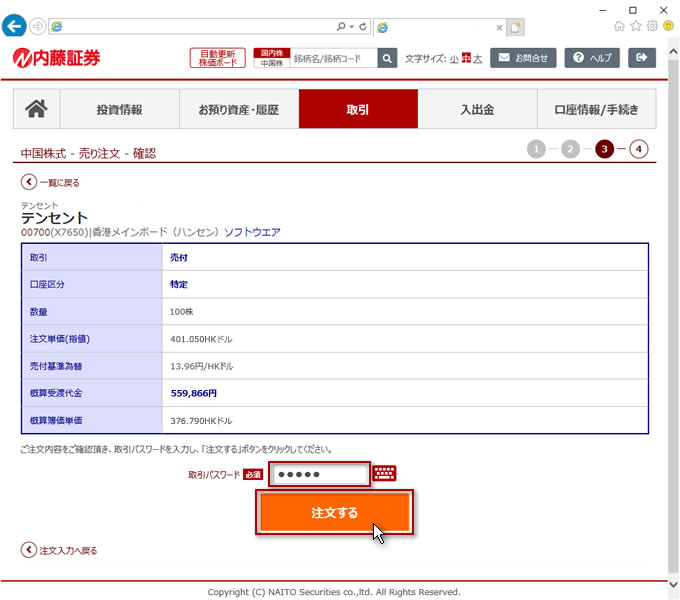Open the お預り資産・履歴 tab
This screenshot has width=680, height=600.
tap(239, 109)
